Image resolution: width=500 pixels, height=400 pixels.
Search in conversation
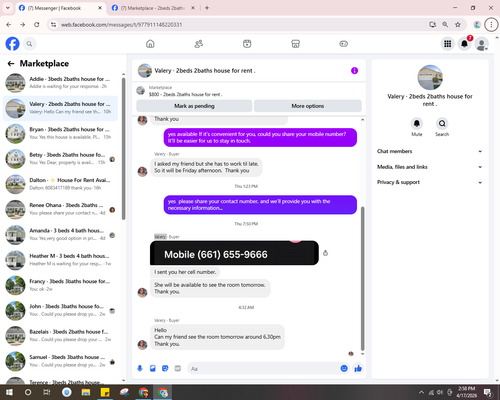(x=442, y=124)
